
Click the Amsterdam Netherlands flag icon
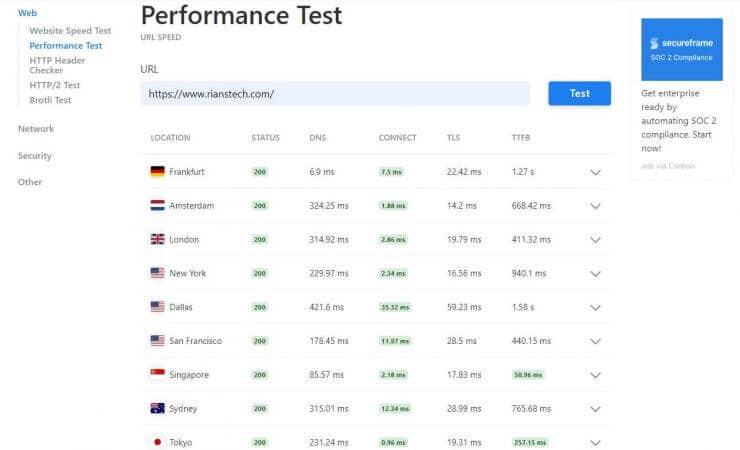(157, 205)
